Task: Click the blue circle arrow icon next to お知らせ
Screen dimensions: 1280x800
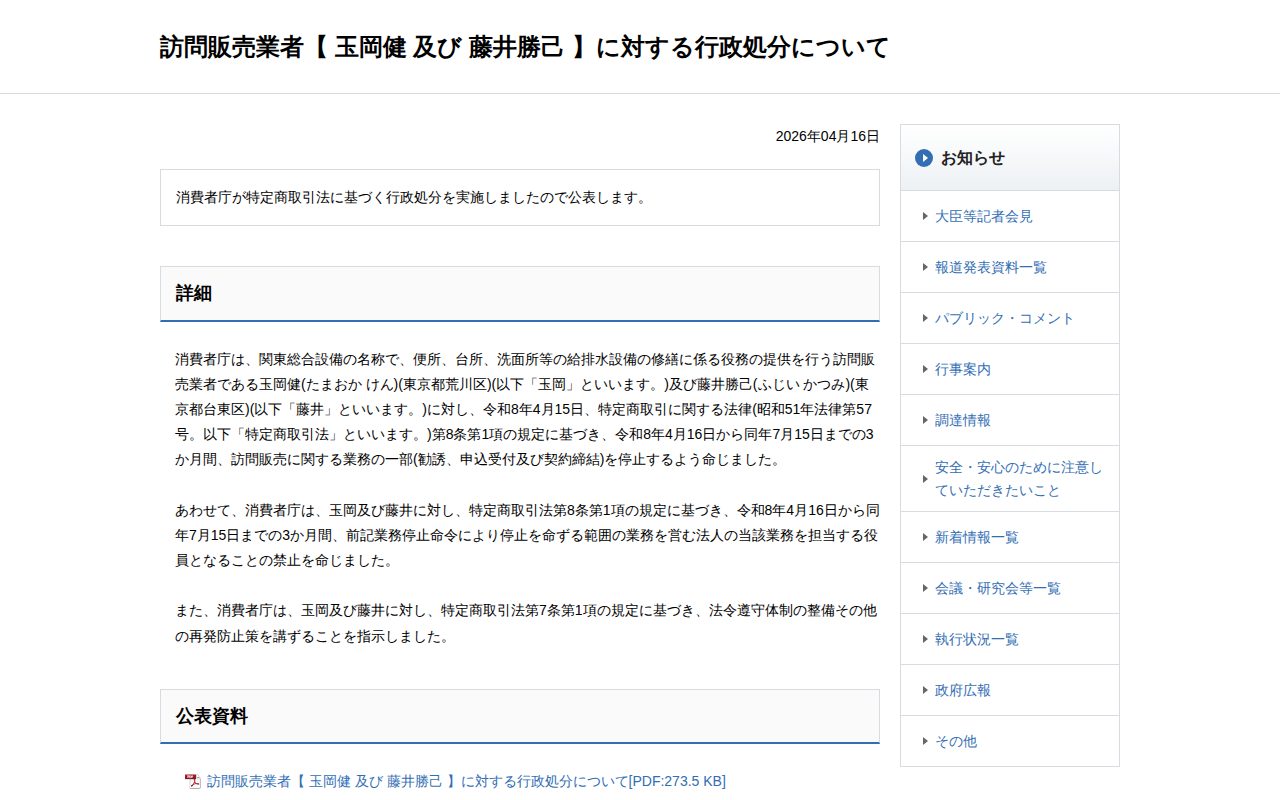Action: tap(924, 158)
